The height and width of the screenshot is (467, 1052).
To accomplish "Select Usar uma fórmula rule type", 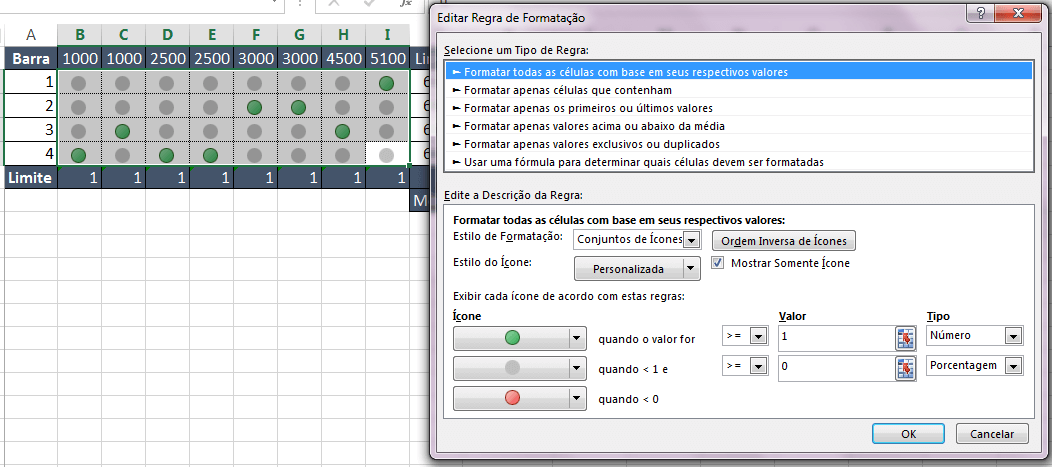I will coord(738,162).
